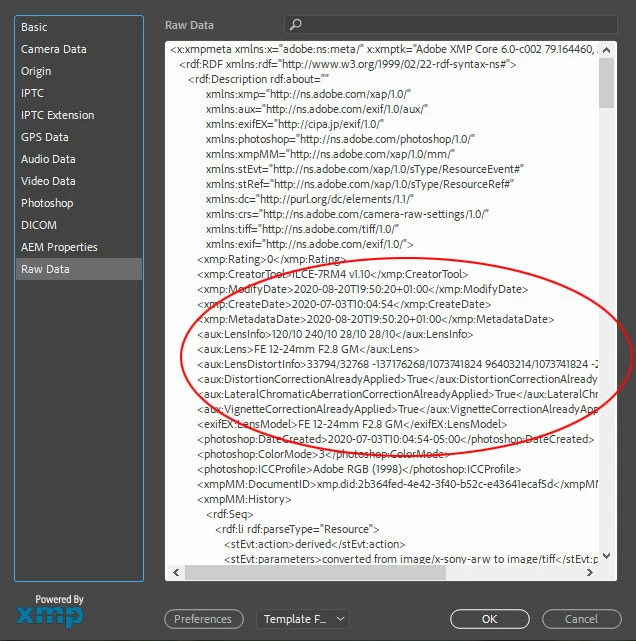
Task: Click the xmlns:exifEX cipa.jp line
Action: 294,124
